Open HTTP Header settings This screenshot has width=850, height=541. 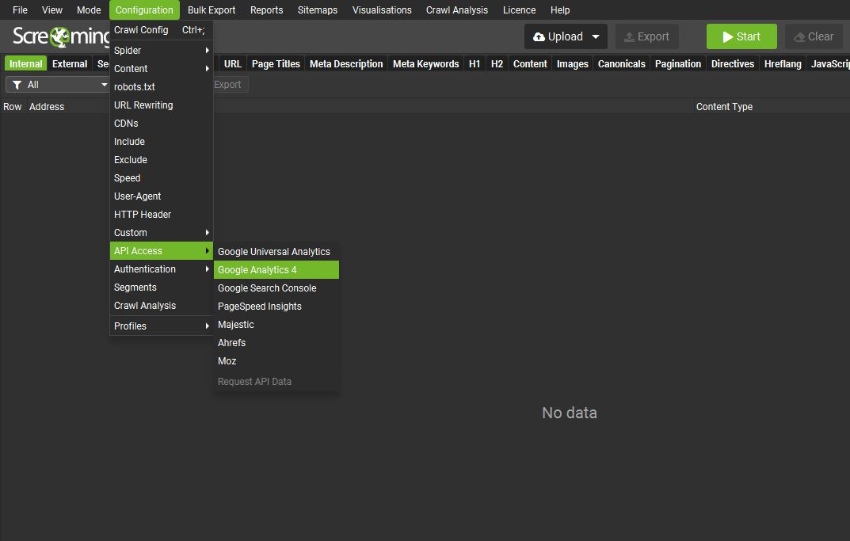click(161, 215)
